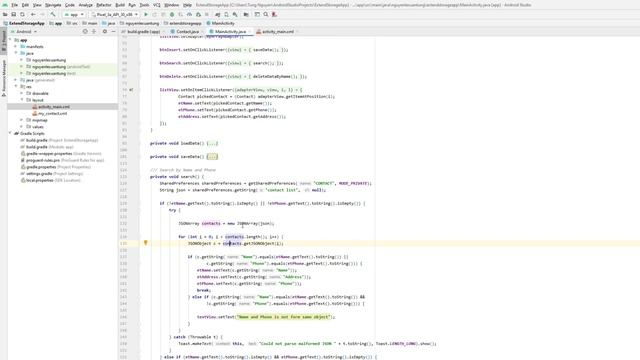The width and height of the screenshot is (640, 360).
Task: Expand the mipmap folder
Action: pos(22,120)
